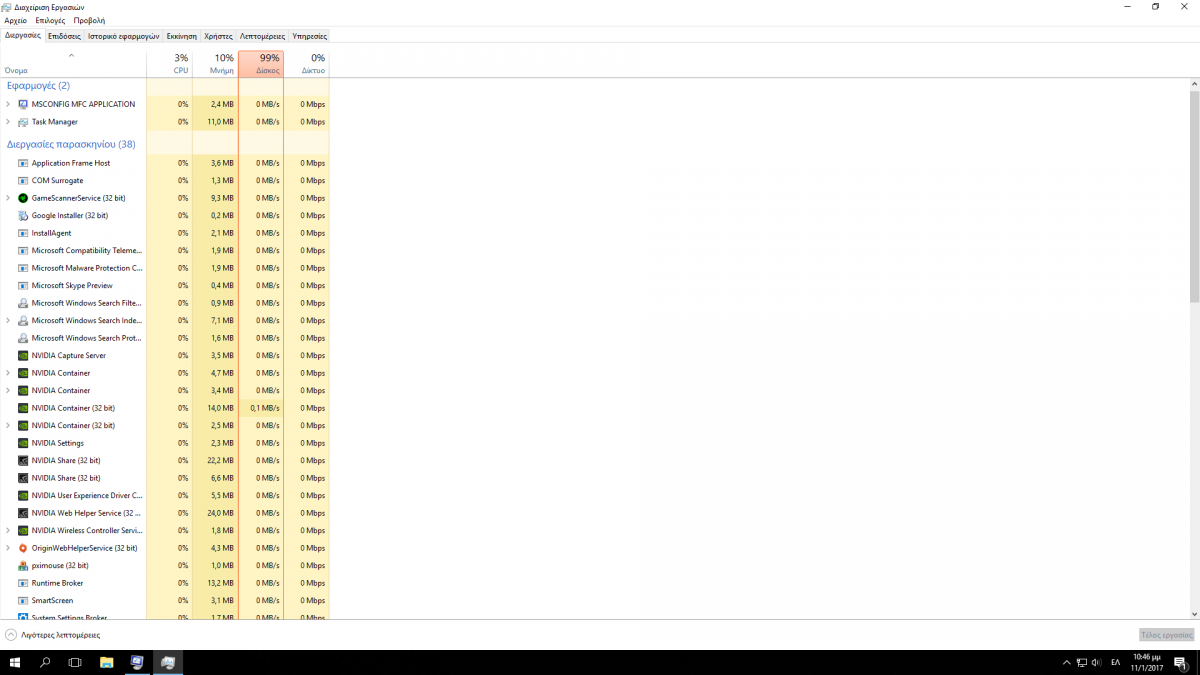The width and height of the screenshot is (1200, 675).
Task: Click the 0,1 MB/s disk value
Action: point(265,408)
